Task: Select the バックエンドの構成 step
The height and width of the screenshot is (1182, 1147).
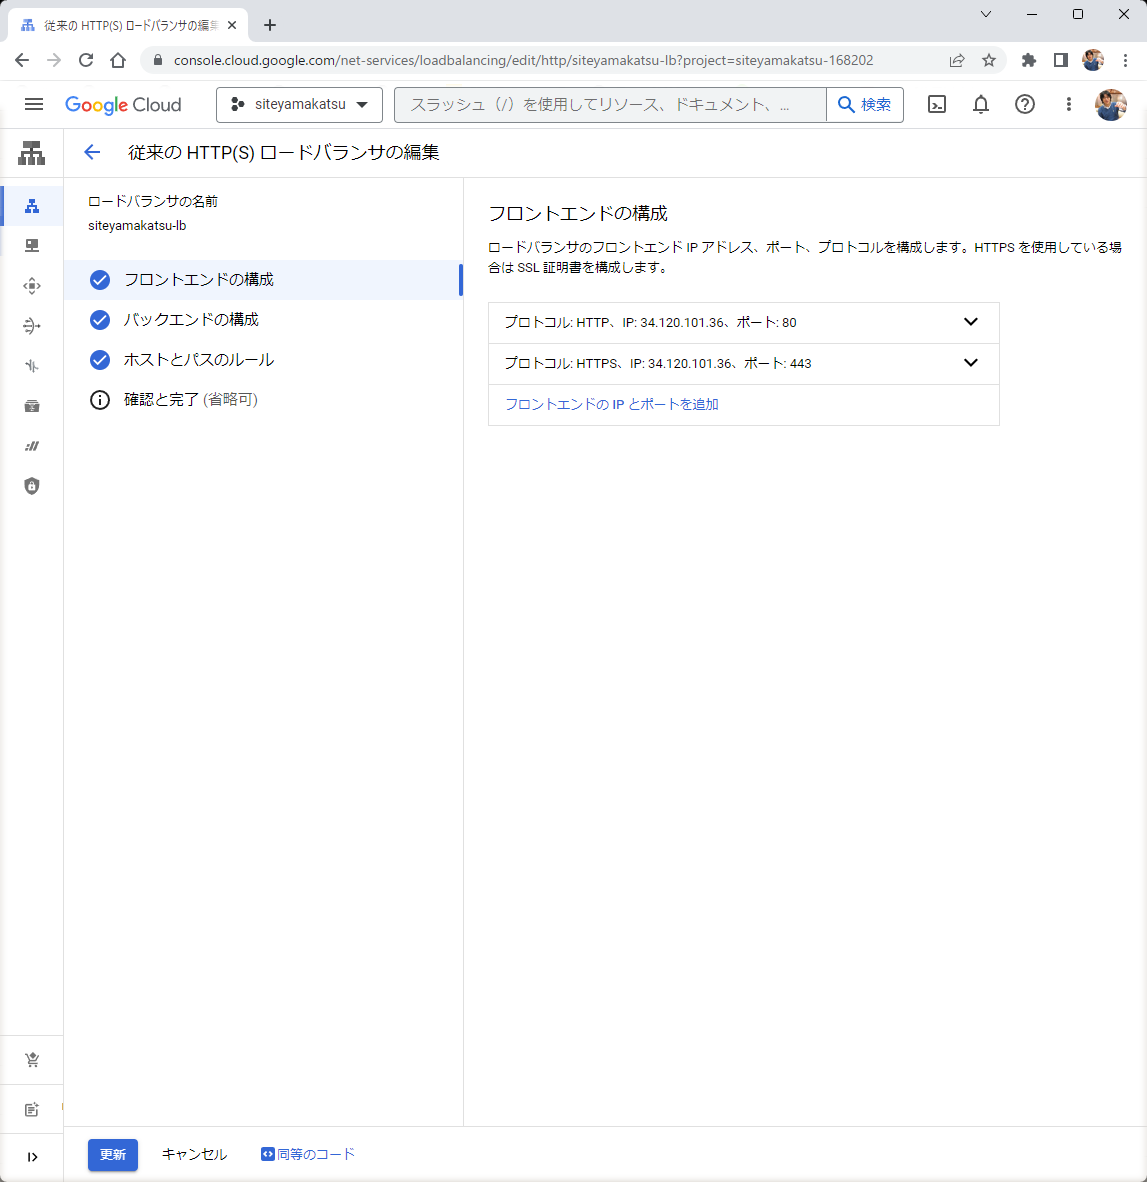Action: pyautogui.click(x=191, y=320)
